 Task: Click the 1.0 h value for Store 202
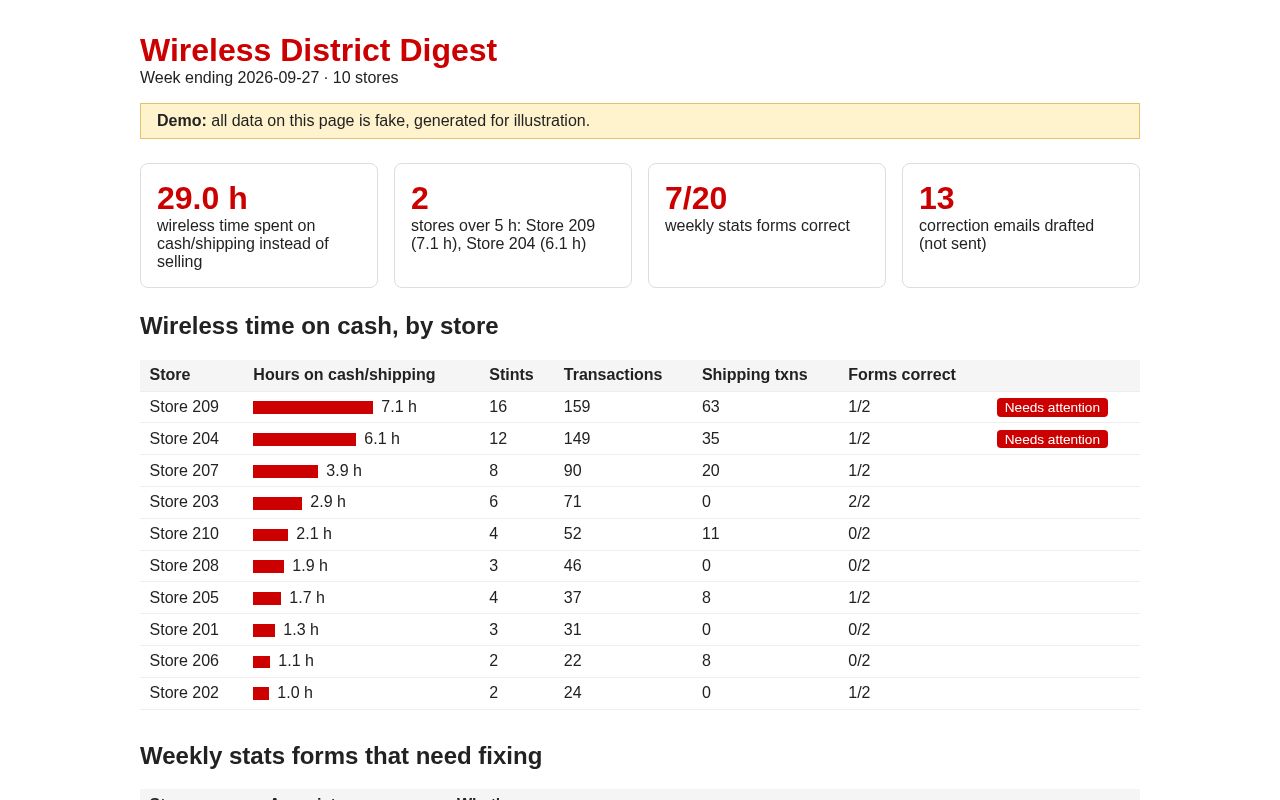(x=295, y=693)
